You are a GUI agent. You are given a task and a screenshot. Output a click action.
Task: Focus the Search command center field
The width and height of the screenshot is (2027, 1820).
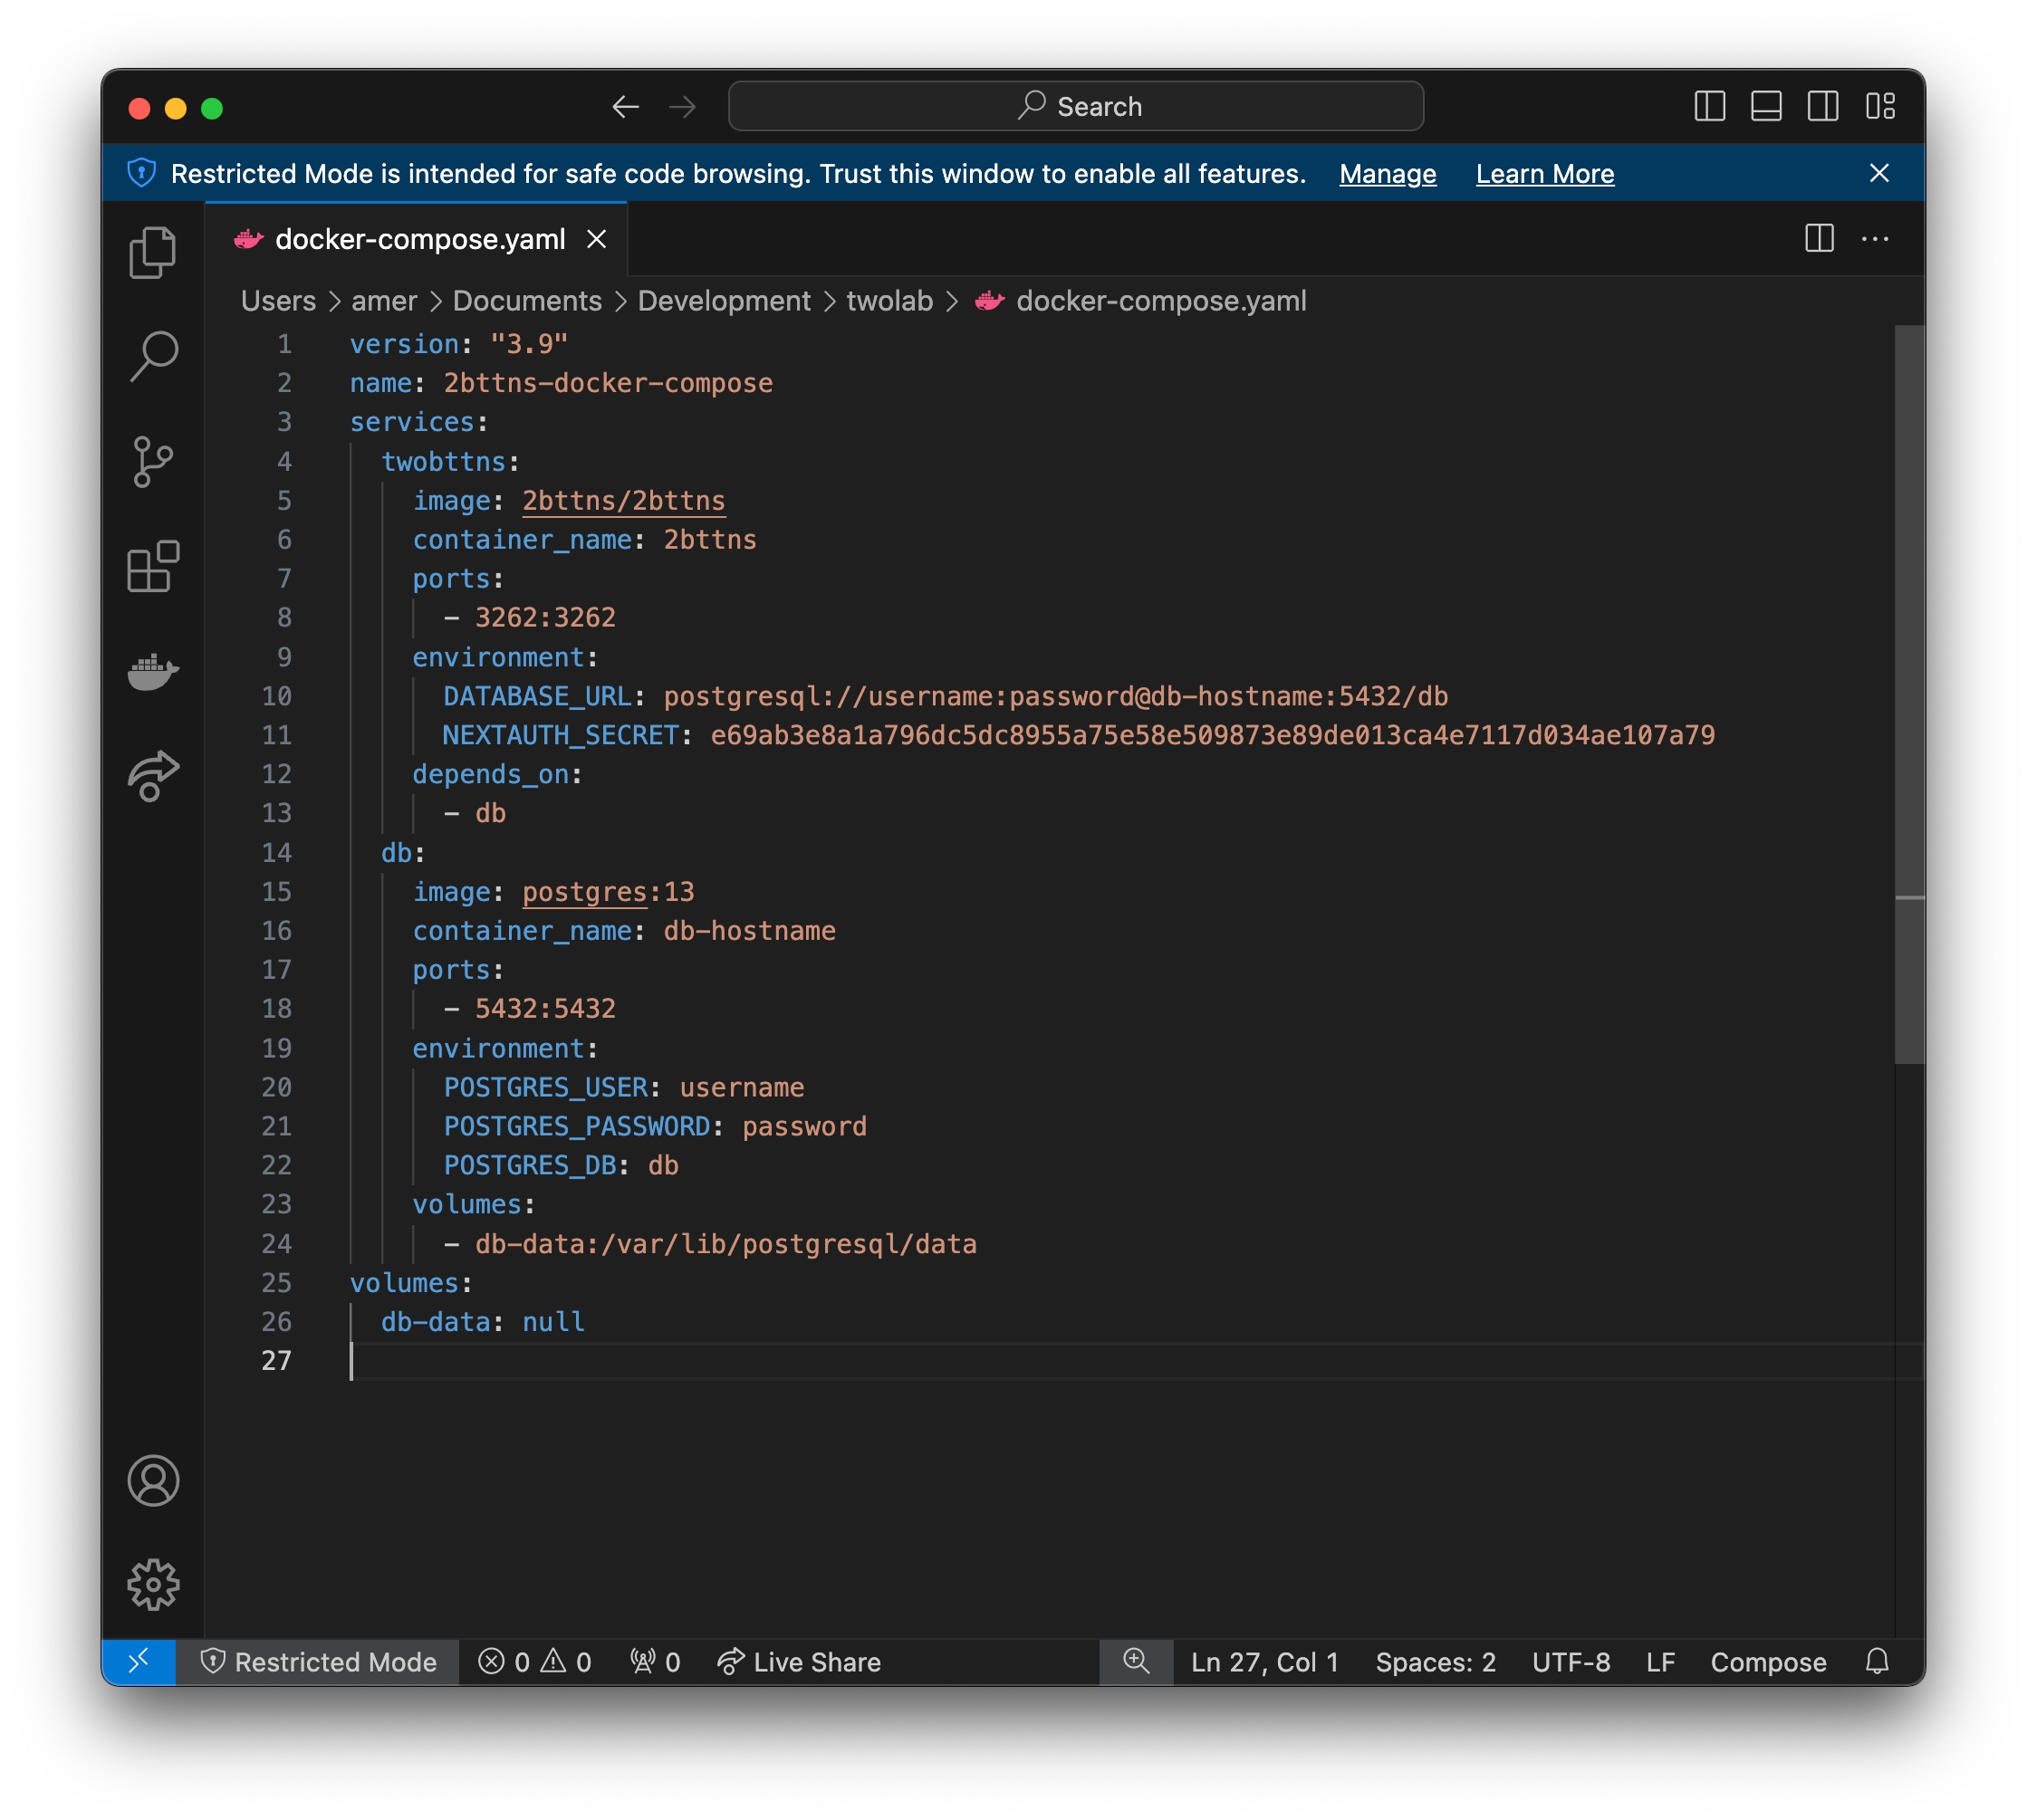[1076, 106]
